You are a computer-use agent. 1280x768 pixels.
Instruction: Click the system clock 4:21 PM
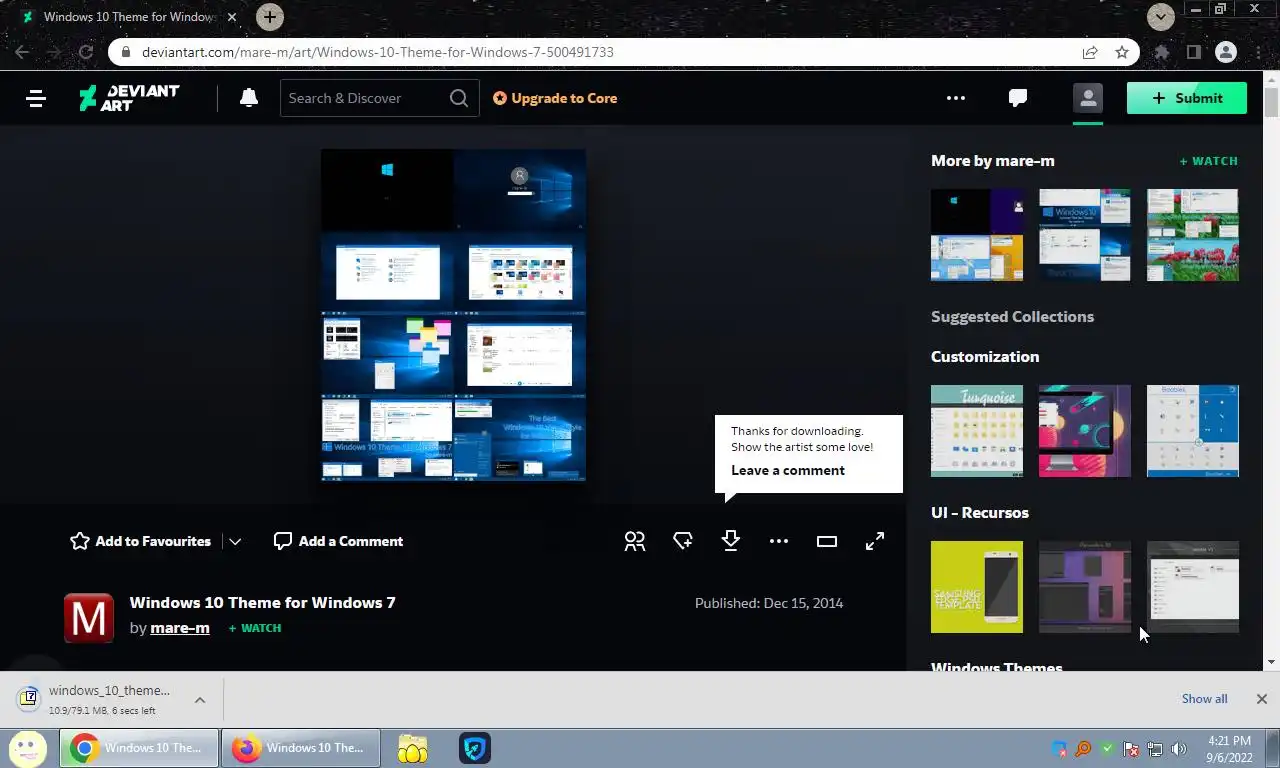[x=1229, y=741]
